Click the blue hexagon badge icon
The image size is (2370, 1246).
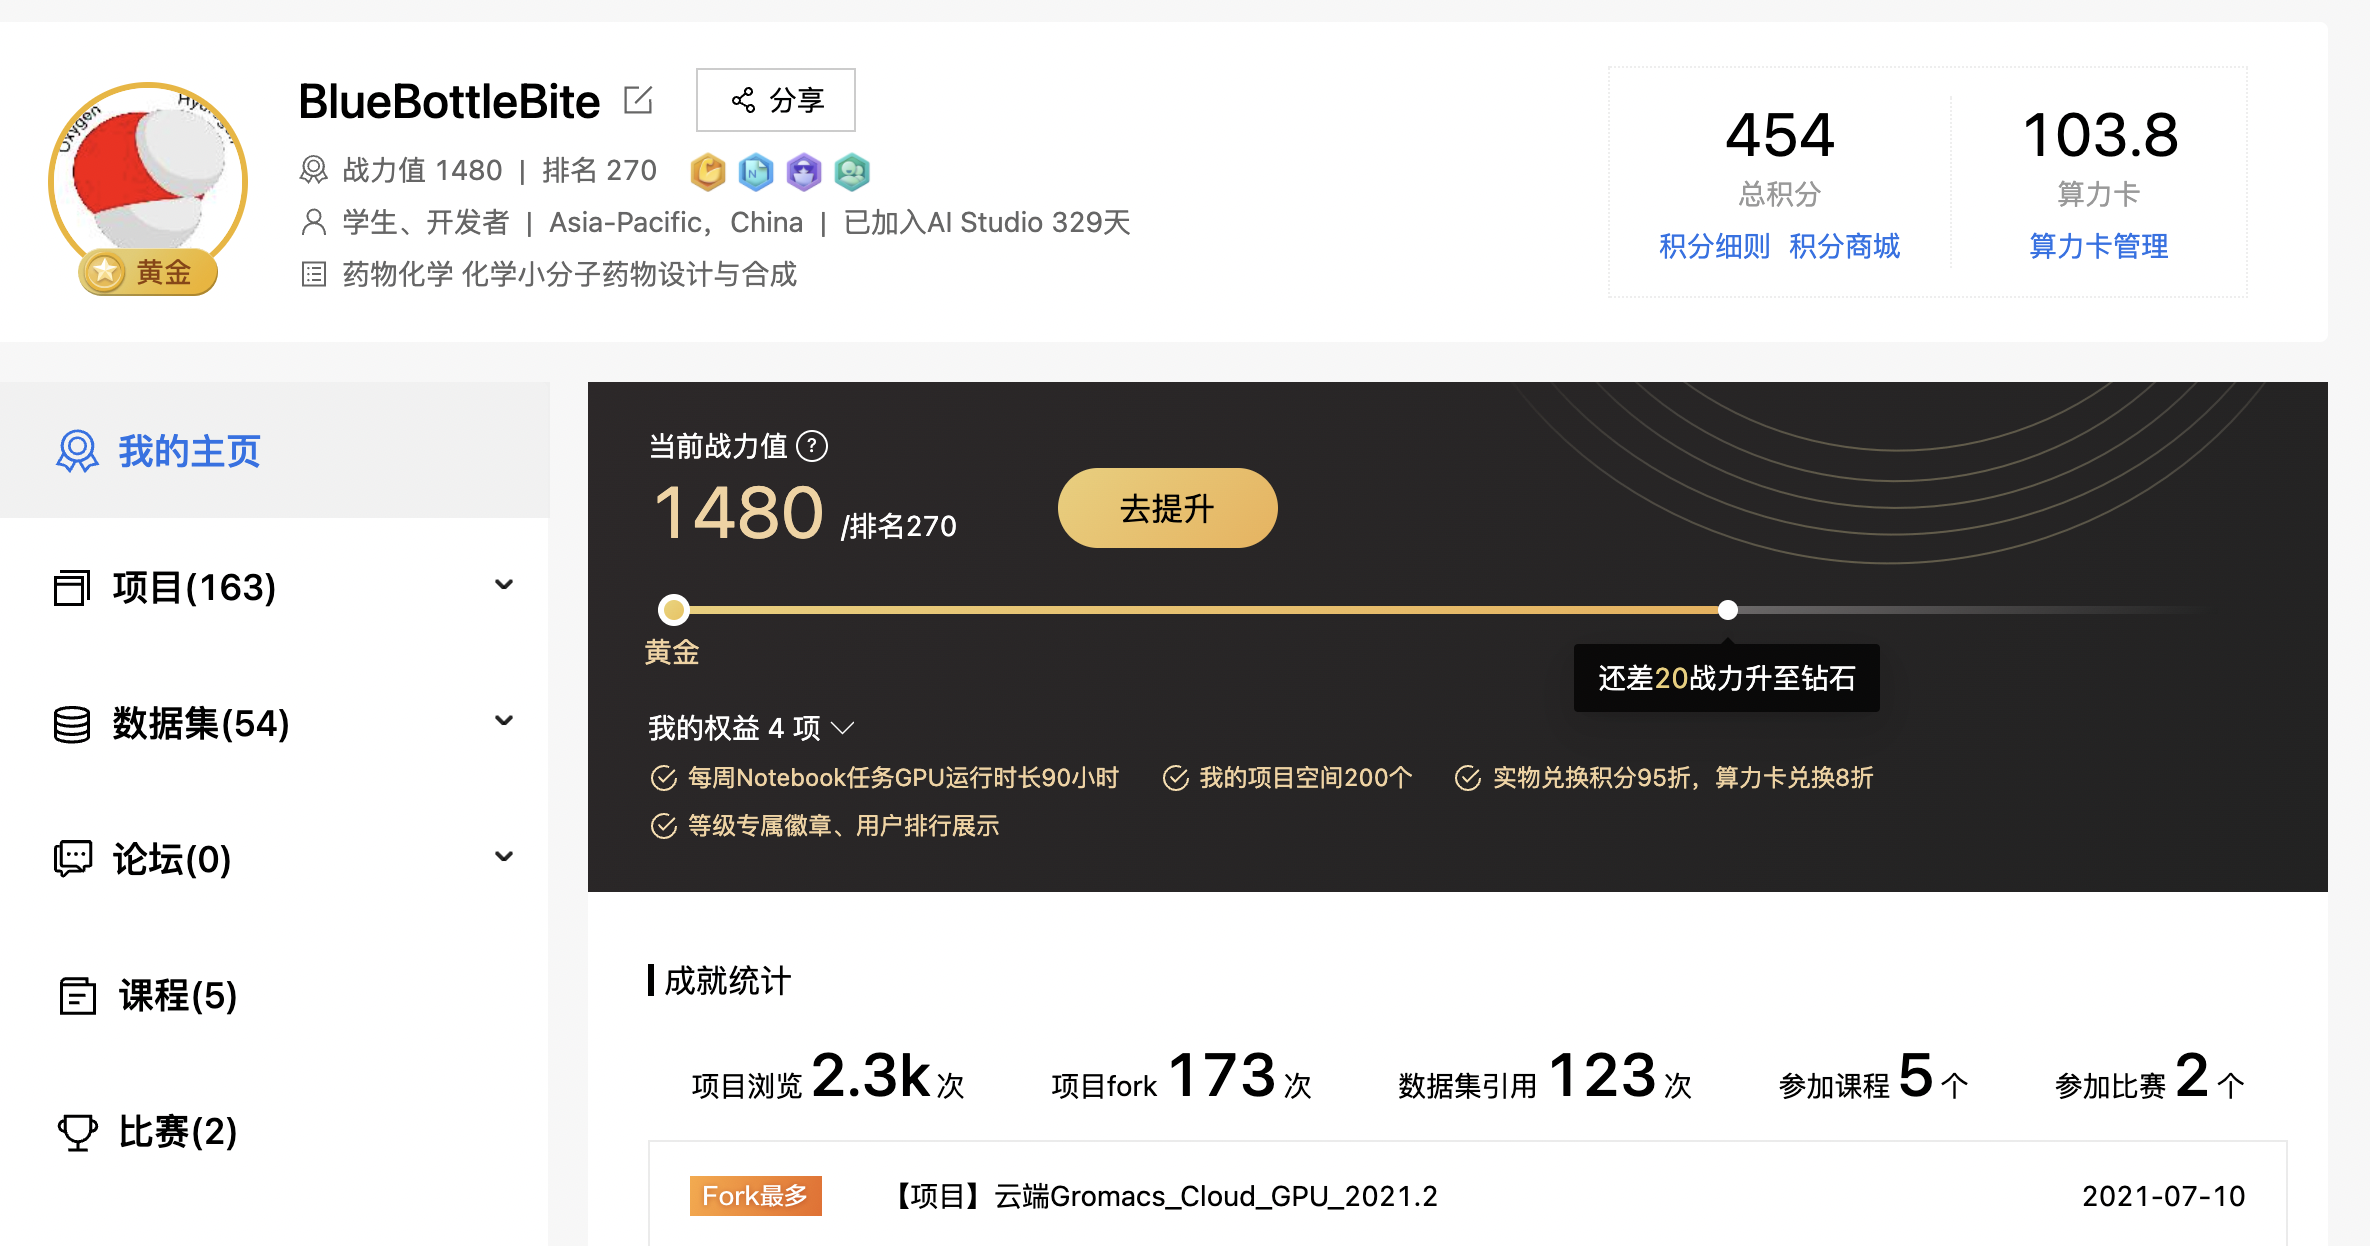tap(756, 172)
